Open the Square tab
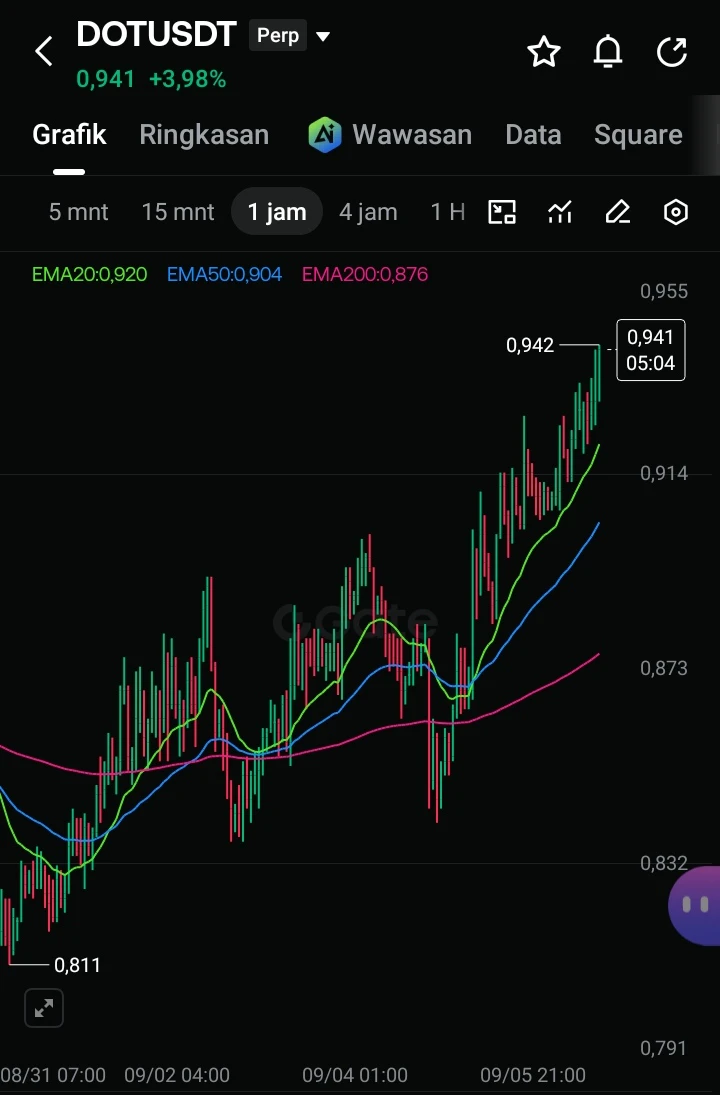The width and height of the screenshot is (720, 1095). (638, 134)
